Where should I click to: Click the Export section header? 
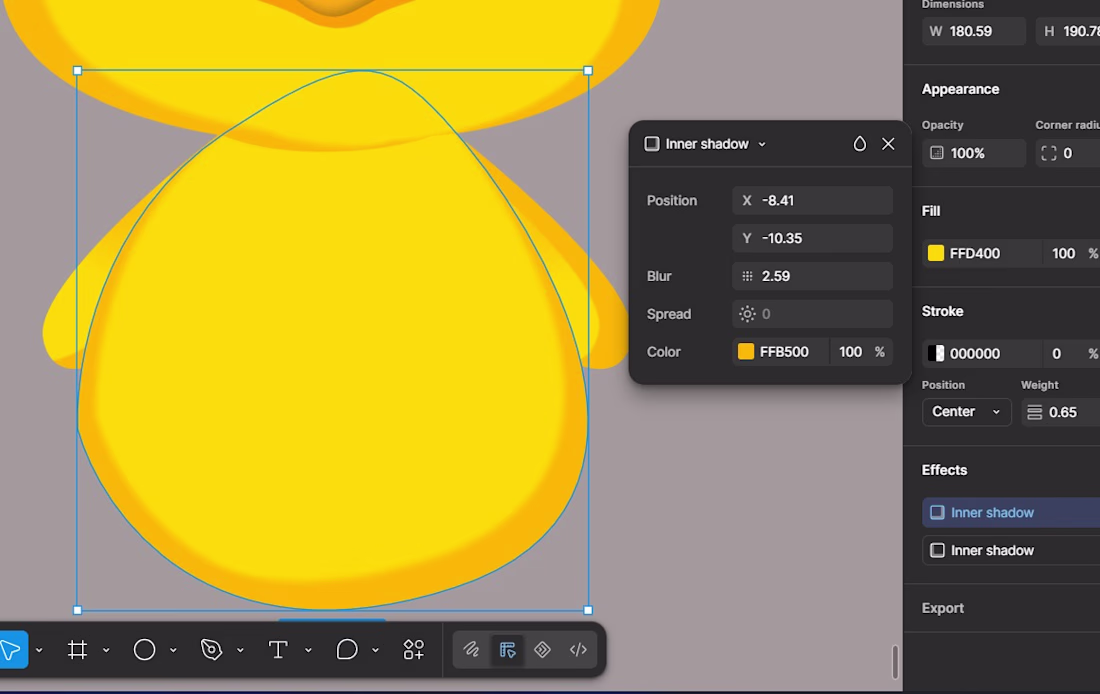point(943,608)
